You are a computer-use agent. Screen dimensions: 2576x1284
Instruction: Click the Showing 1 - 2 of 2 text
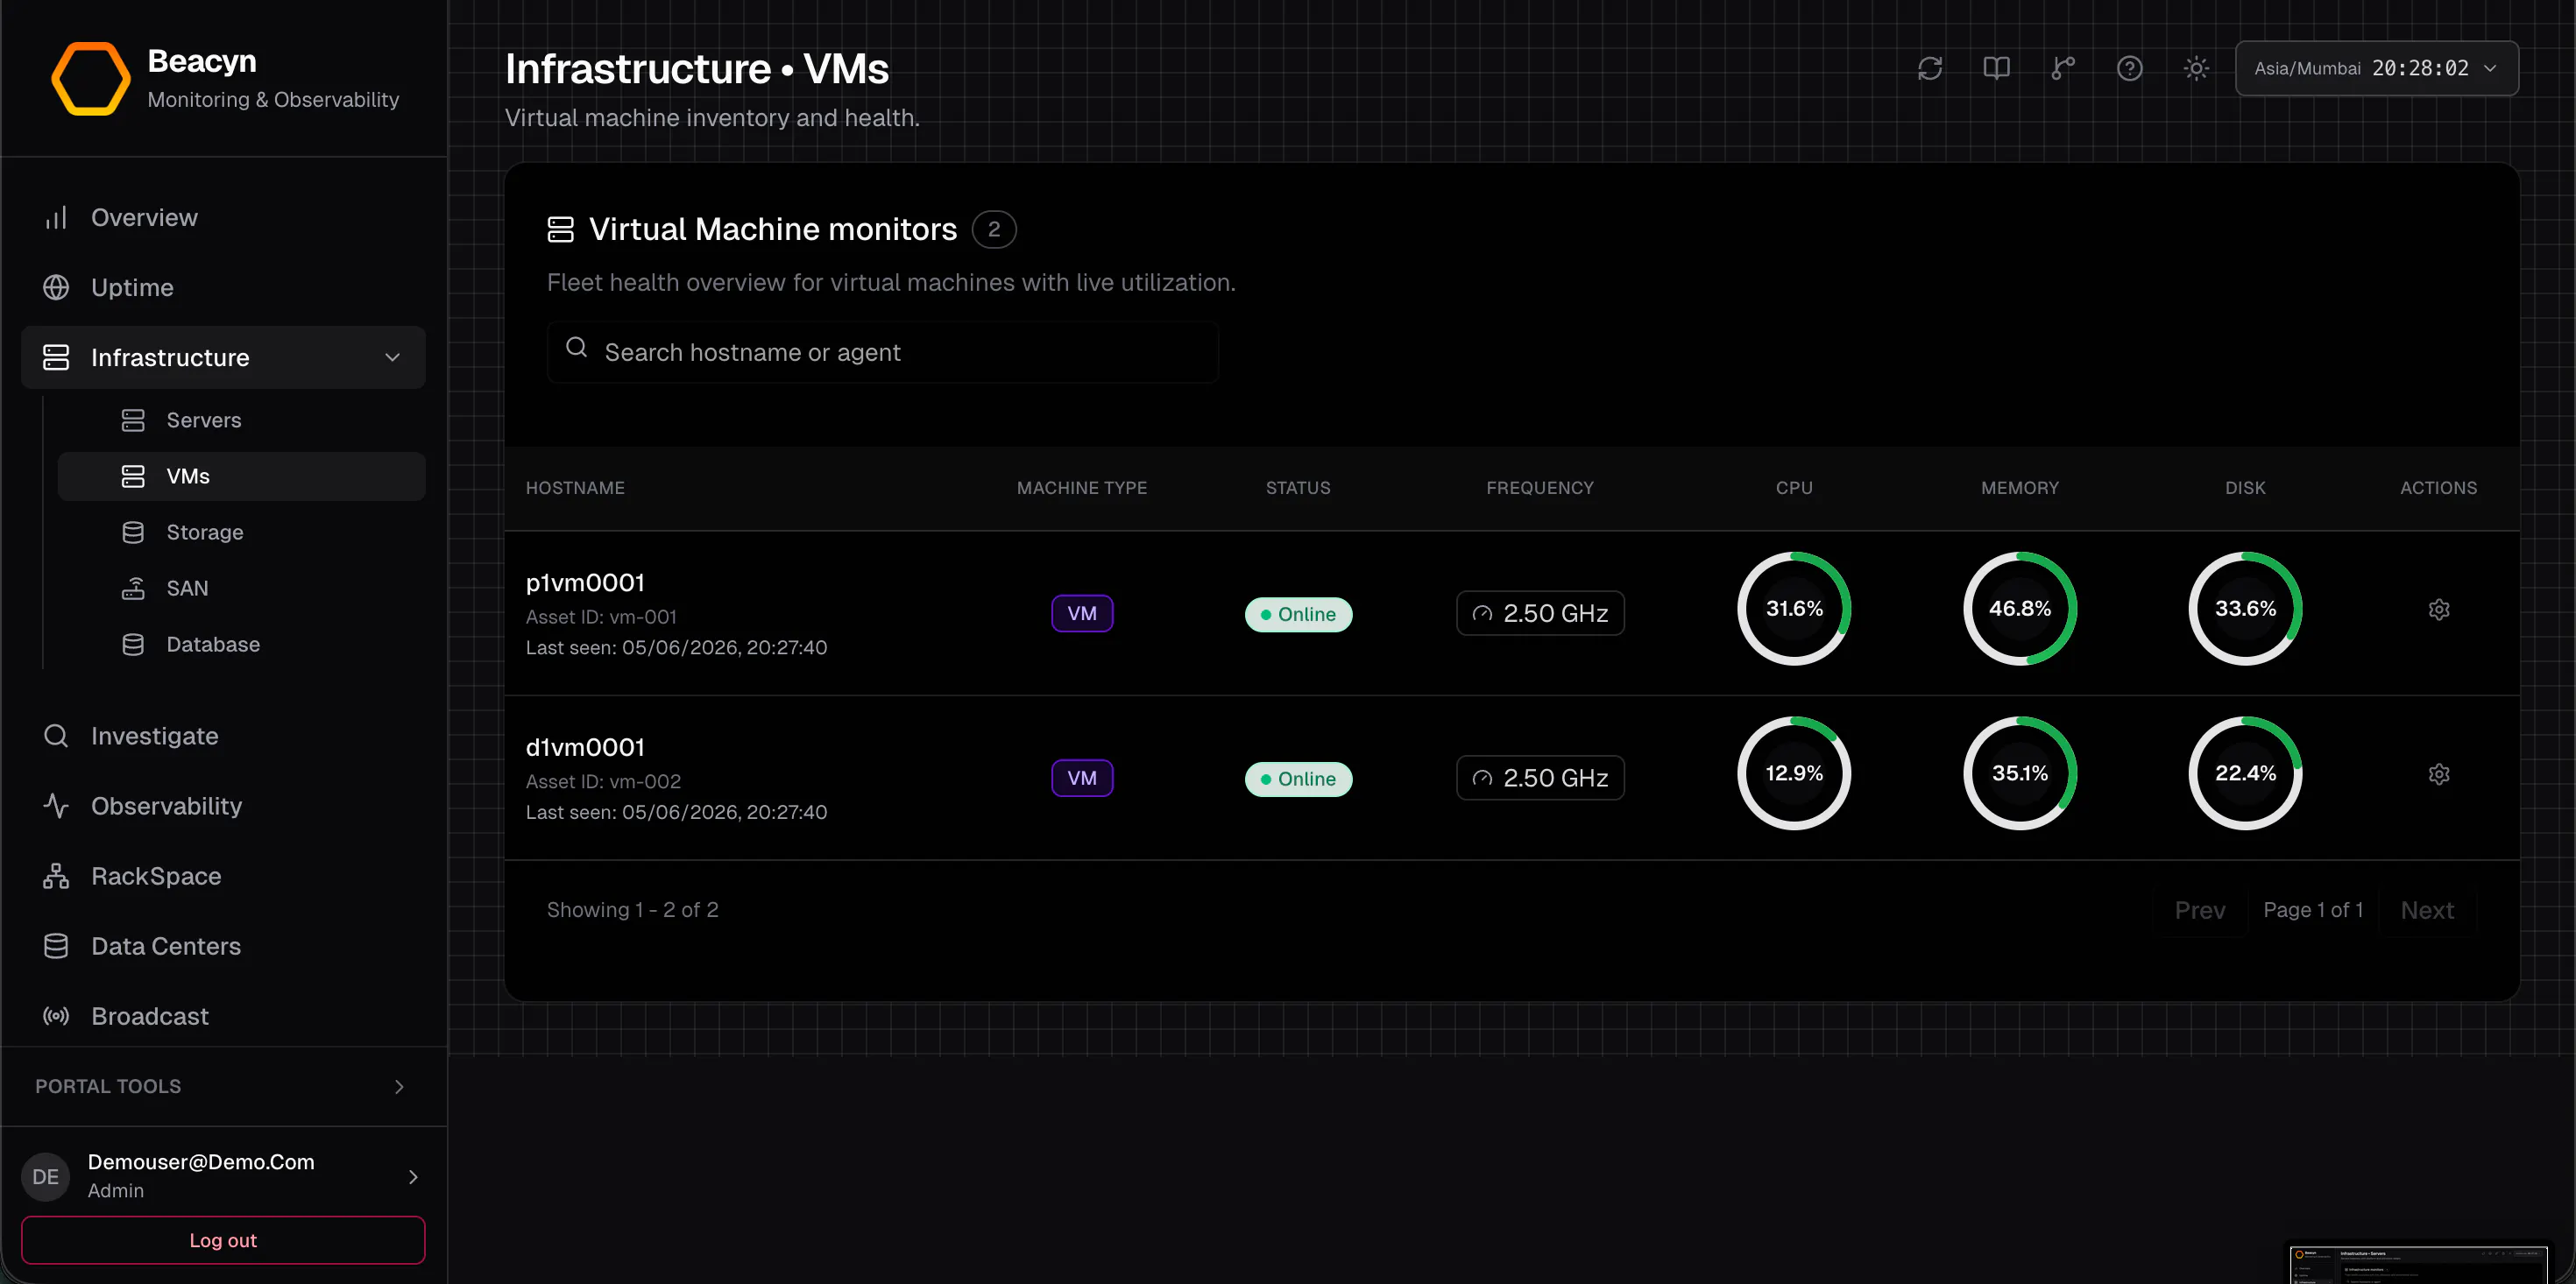(632, 910)
